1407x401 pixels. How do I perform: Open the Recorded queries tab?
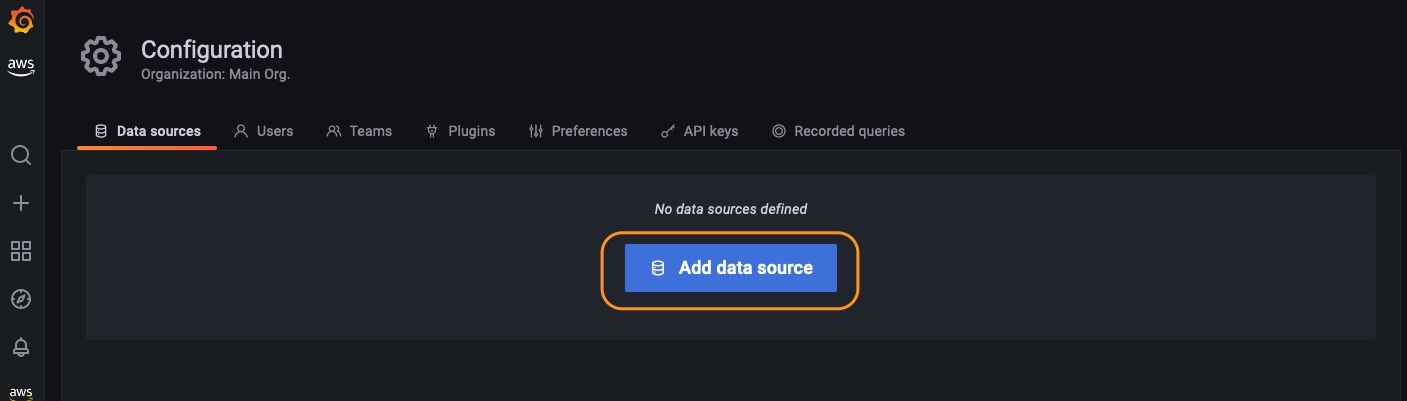(838, 131)
